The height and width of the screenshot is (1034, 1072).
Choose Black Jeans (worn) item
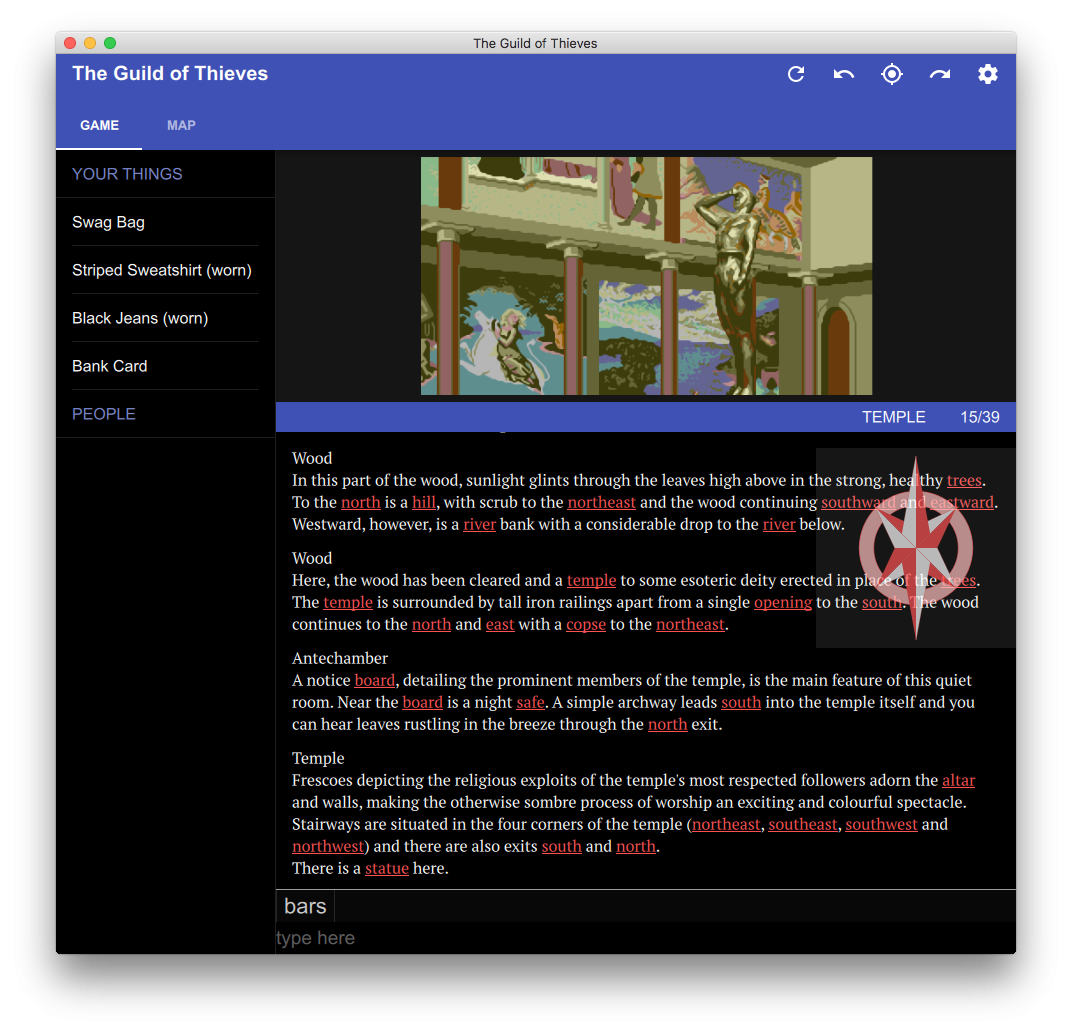(x=140, y=318)
